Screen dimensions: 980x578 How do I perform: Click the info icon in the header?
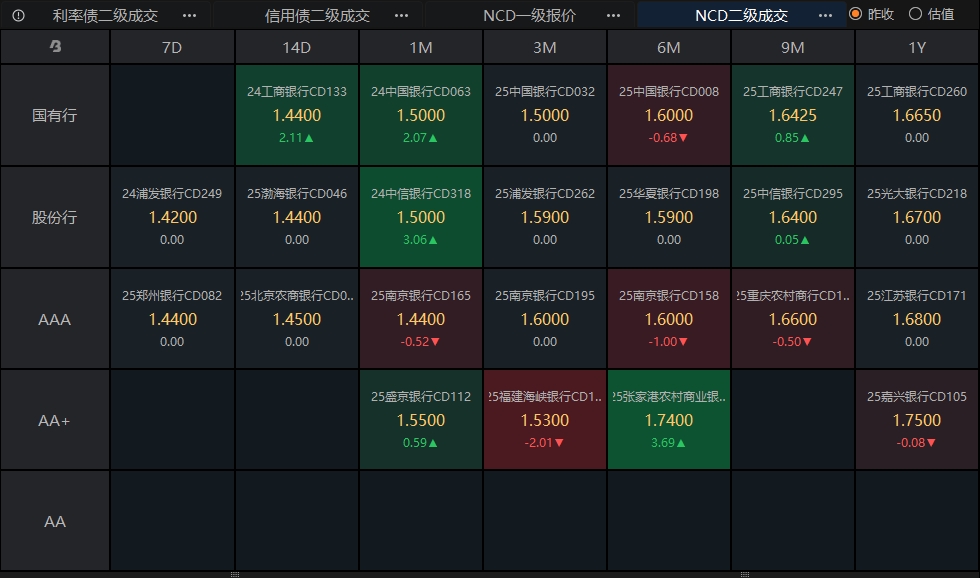[x=18, y=16]
